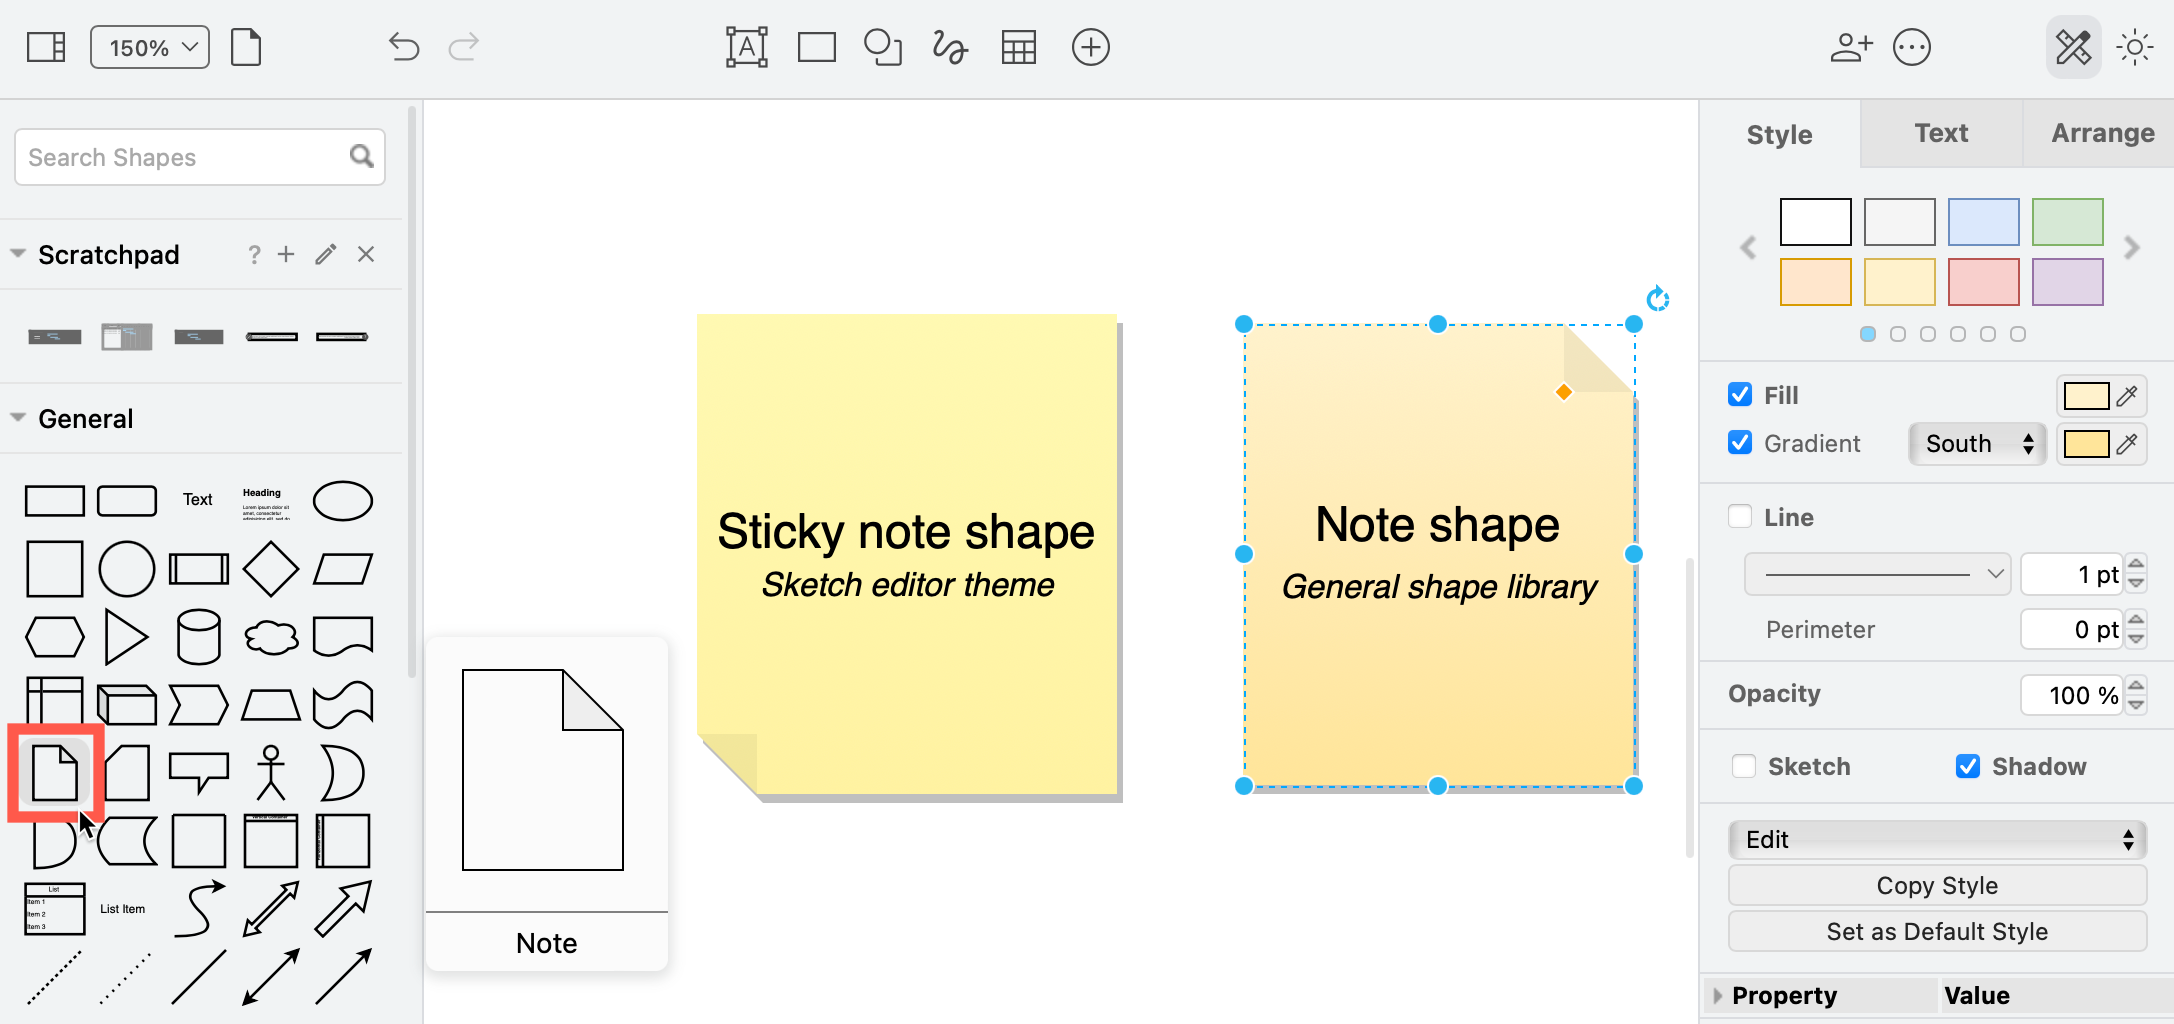Open the Text tab
The height and width of the screenshot is (1024, 2174).
1940,133
